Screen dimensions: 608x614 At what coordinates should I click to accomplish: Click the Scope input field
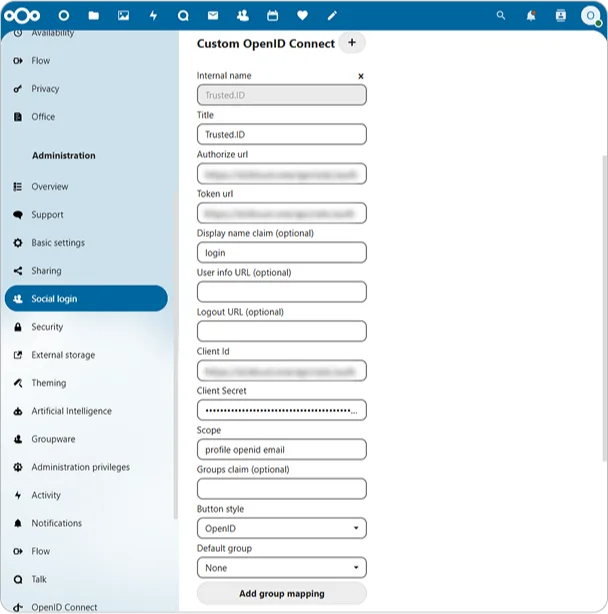(281, 450)
